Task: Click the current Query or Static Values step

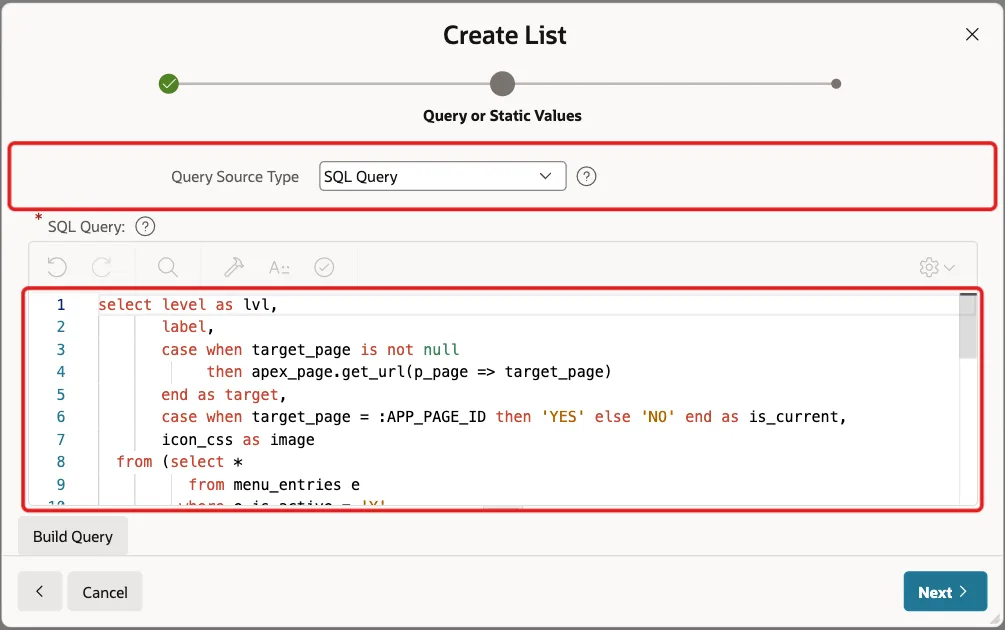Action: click(x=502, y=84)
